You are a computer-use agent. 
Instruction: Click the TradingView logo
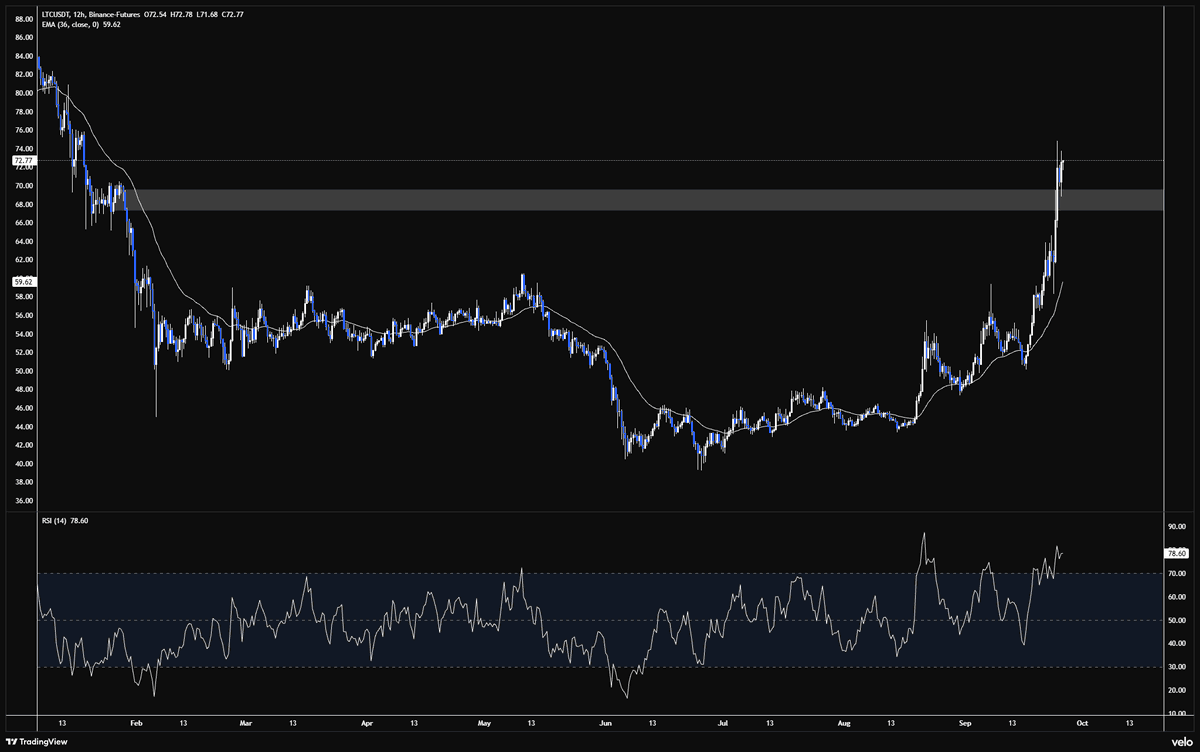click(37, 742)
